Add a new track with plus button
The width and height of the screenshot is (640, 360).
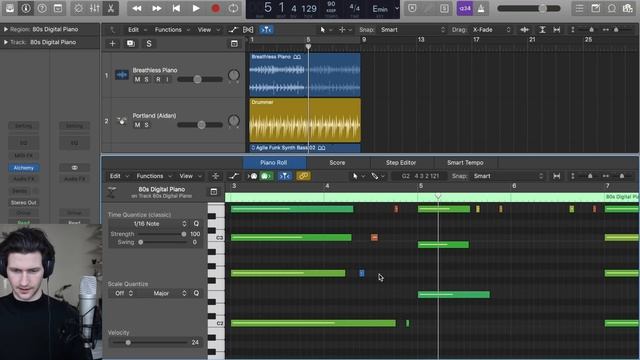tap(112, 43)
